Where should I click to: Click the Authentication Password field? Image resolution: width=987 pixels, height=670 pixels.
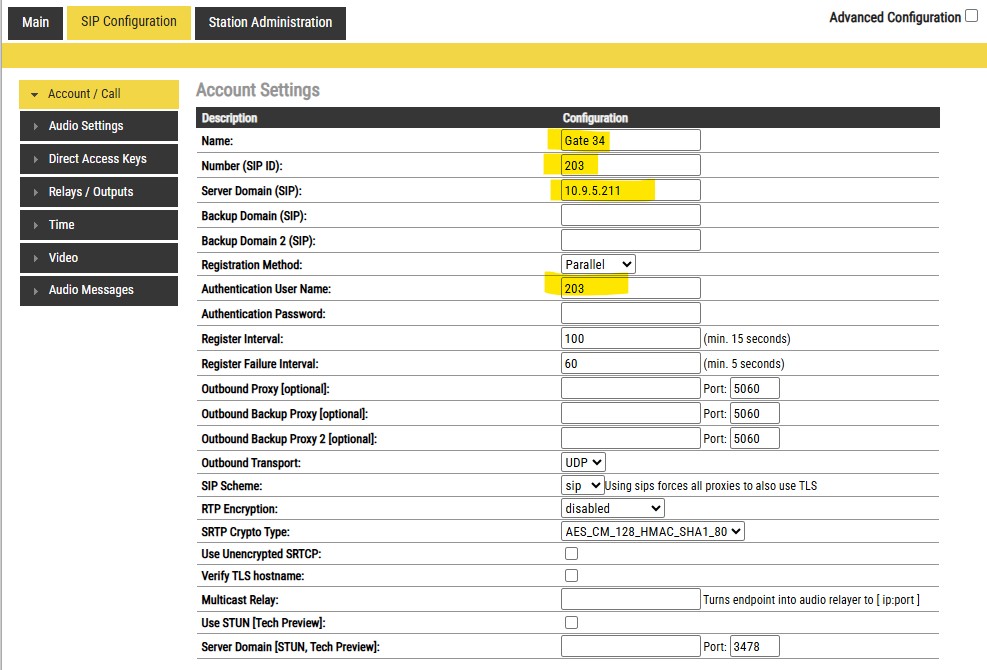[x=630, y=314]
